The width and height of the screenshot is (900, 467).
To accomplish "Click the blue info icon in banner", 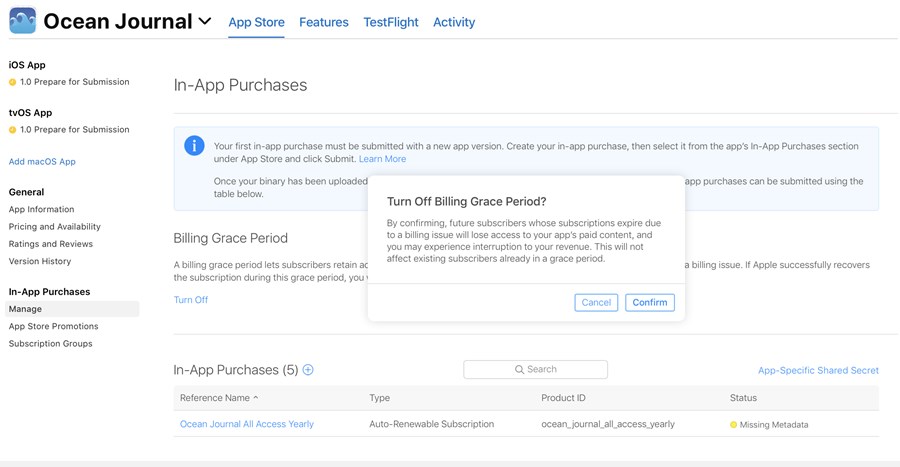I will [194, 146].
